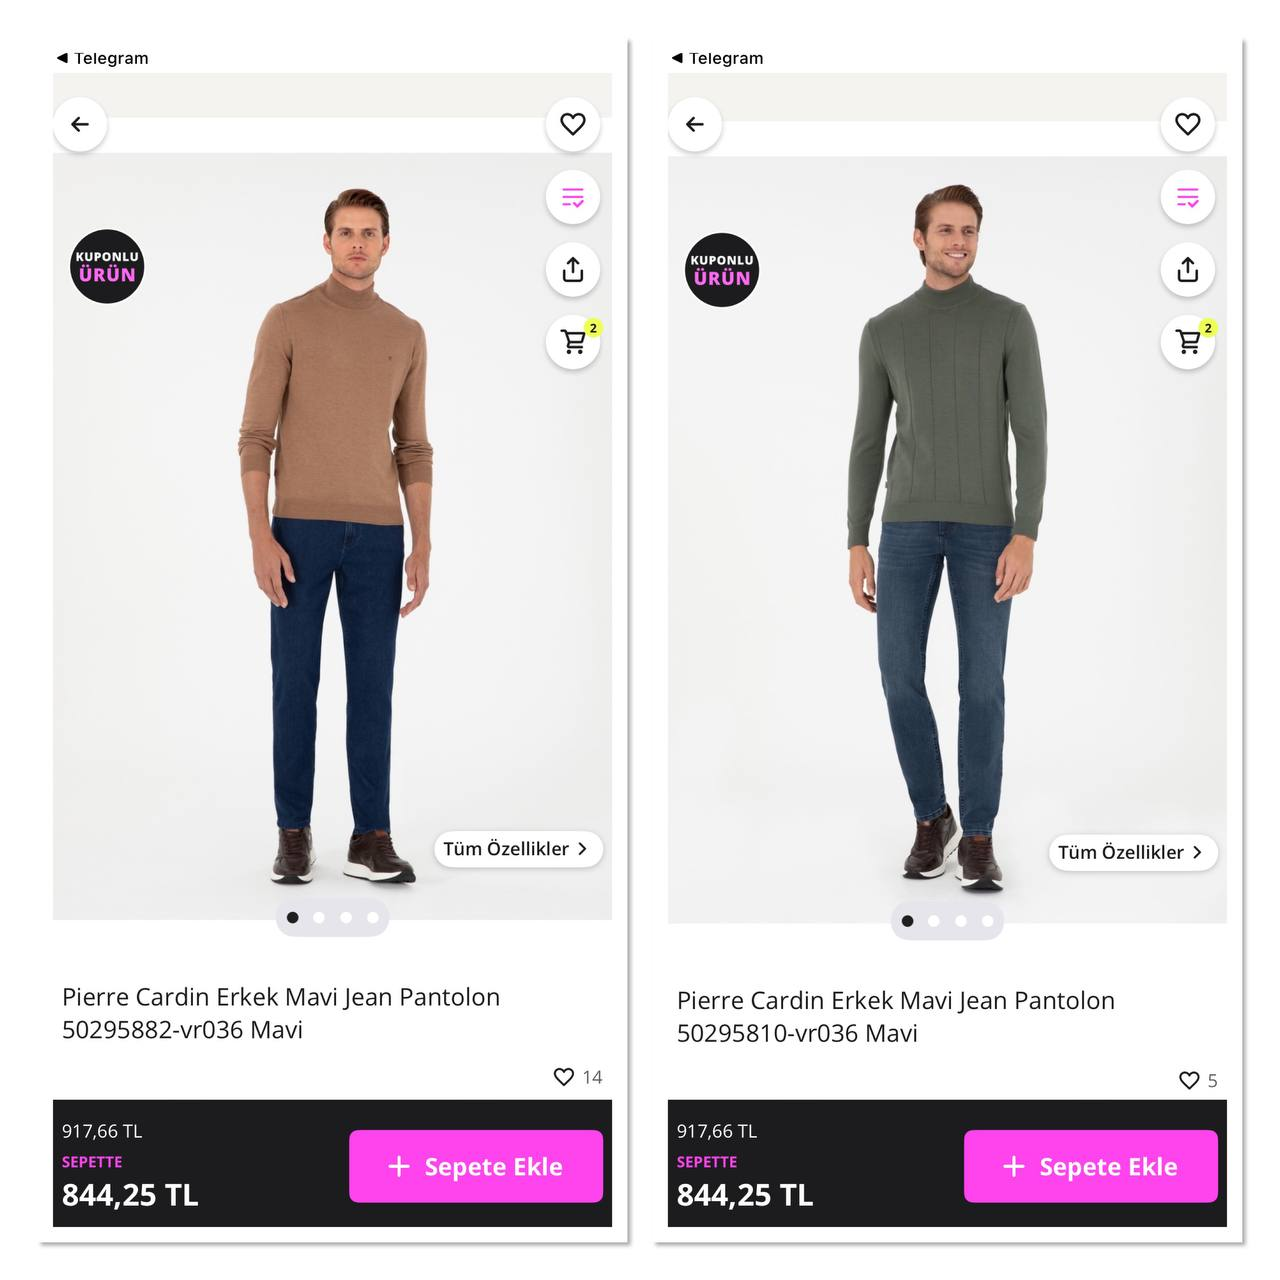Return to Telegram from right screen
The width and height of the screenshot is (1280, 1280).
pyautogui.click(x=717, y=58)
